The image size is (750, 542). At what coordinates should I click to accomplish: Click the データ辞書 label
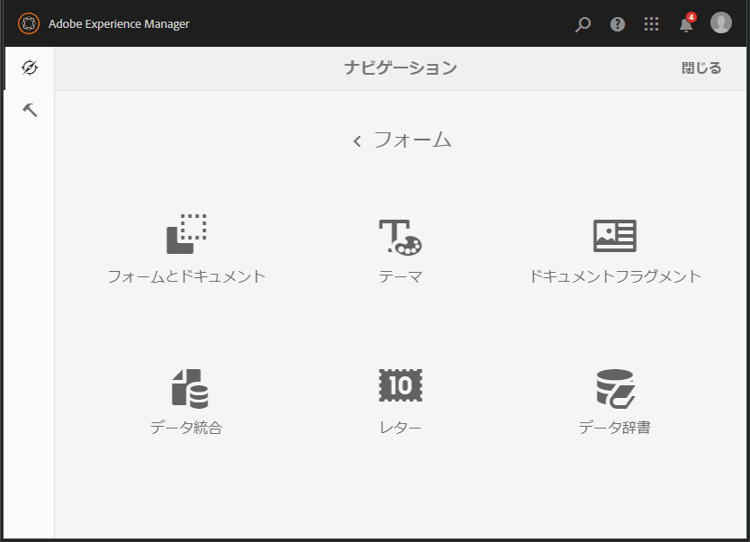point(615,427)
